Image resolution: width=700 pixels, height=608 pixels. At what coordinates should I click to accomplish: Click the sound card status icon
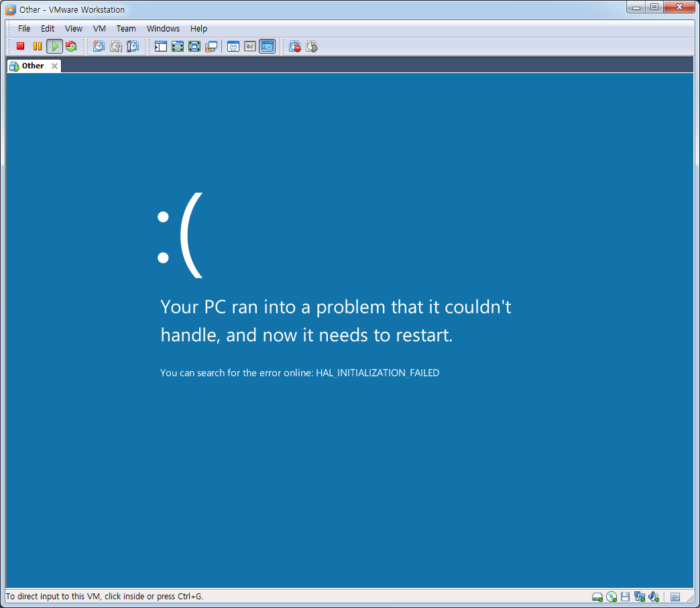click(654, 597)
